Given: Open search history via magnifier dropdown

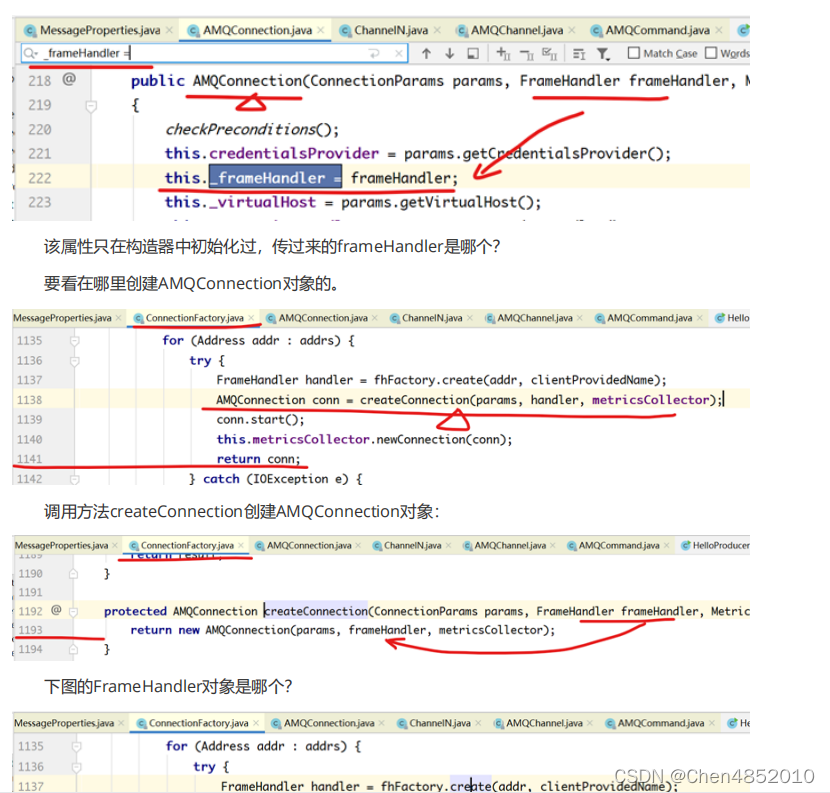Looking at the screenshot, I should click(31, 53).
